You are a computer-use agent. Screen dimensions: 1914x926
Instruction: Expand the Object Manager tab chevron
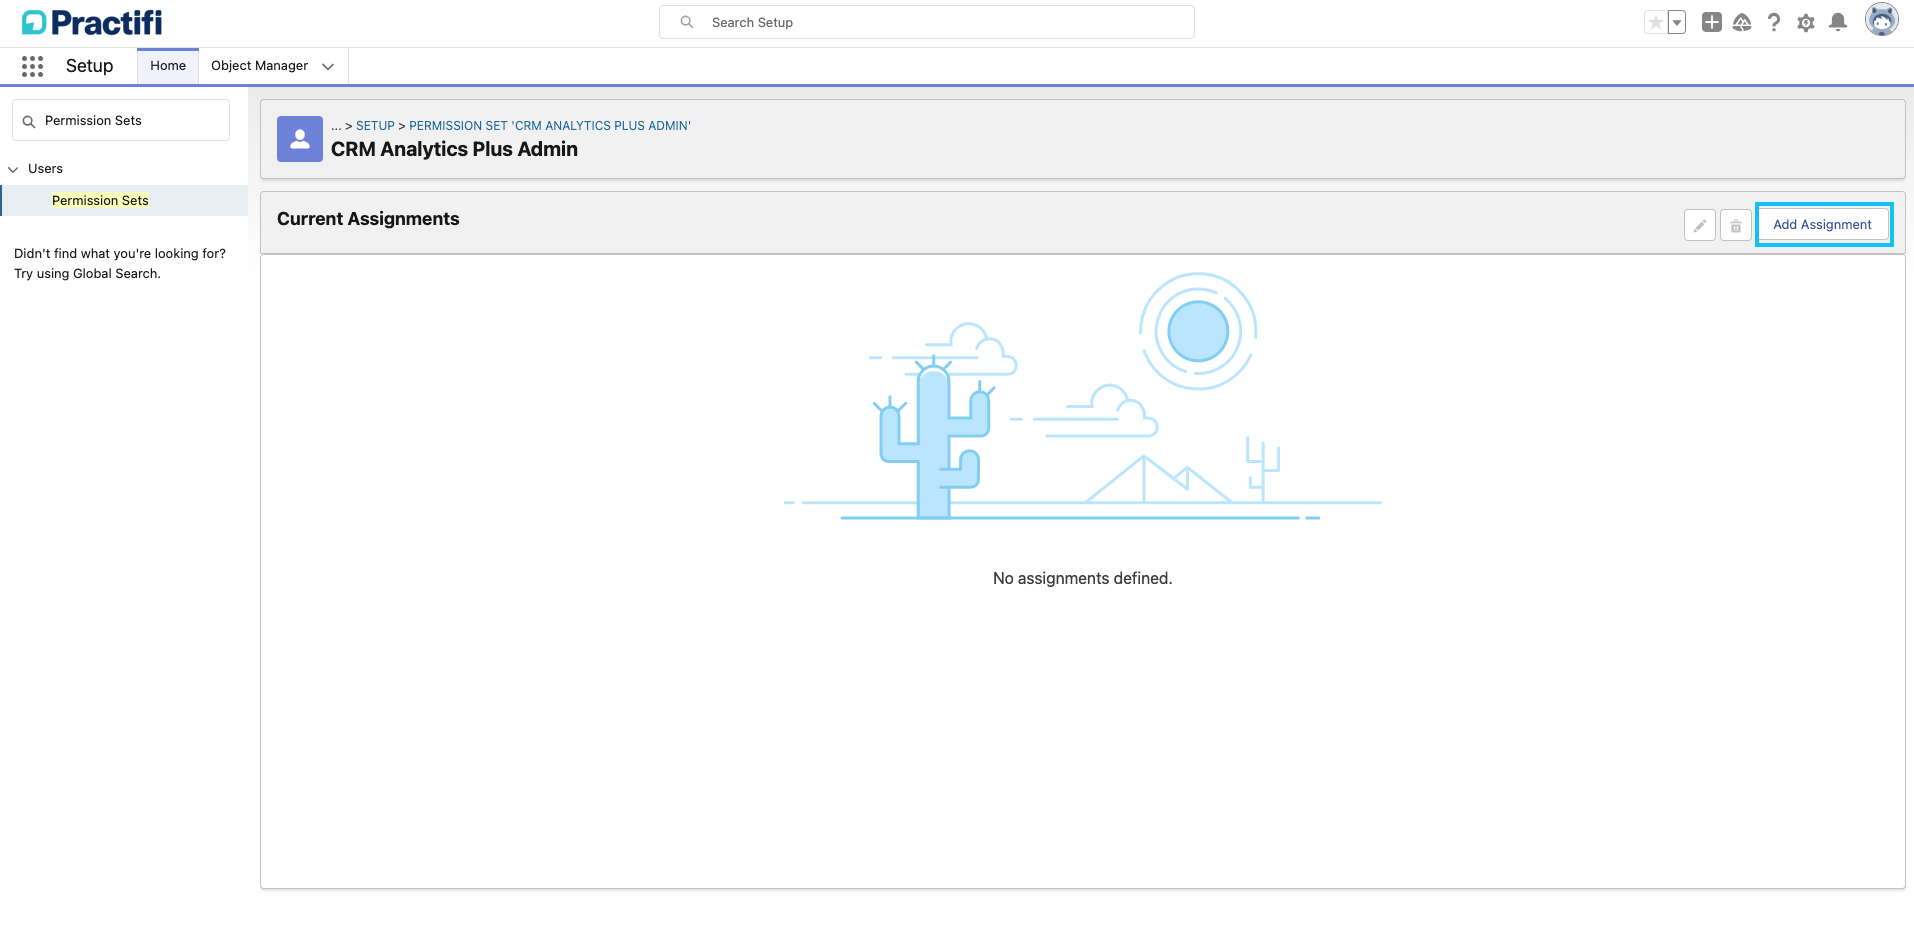(x=328, y=66)
